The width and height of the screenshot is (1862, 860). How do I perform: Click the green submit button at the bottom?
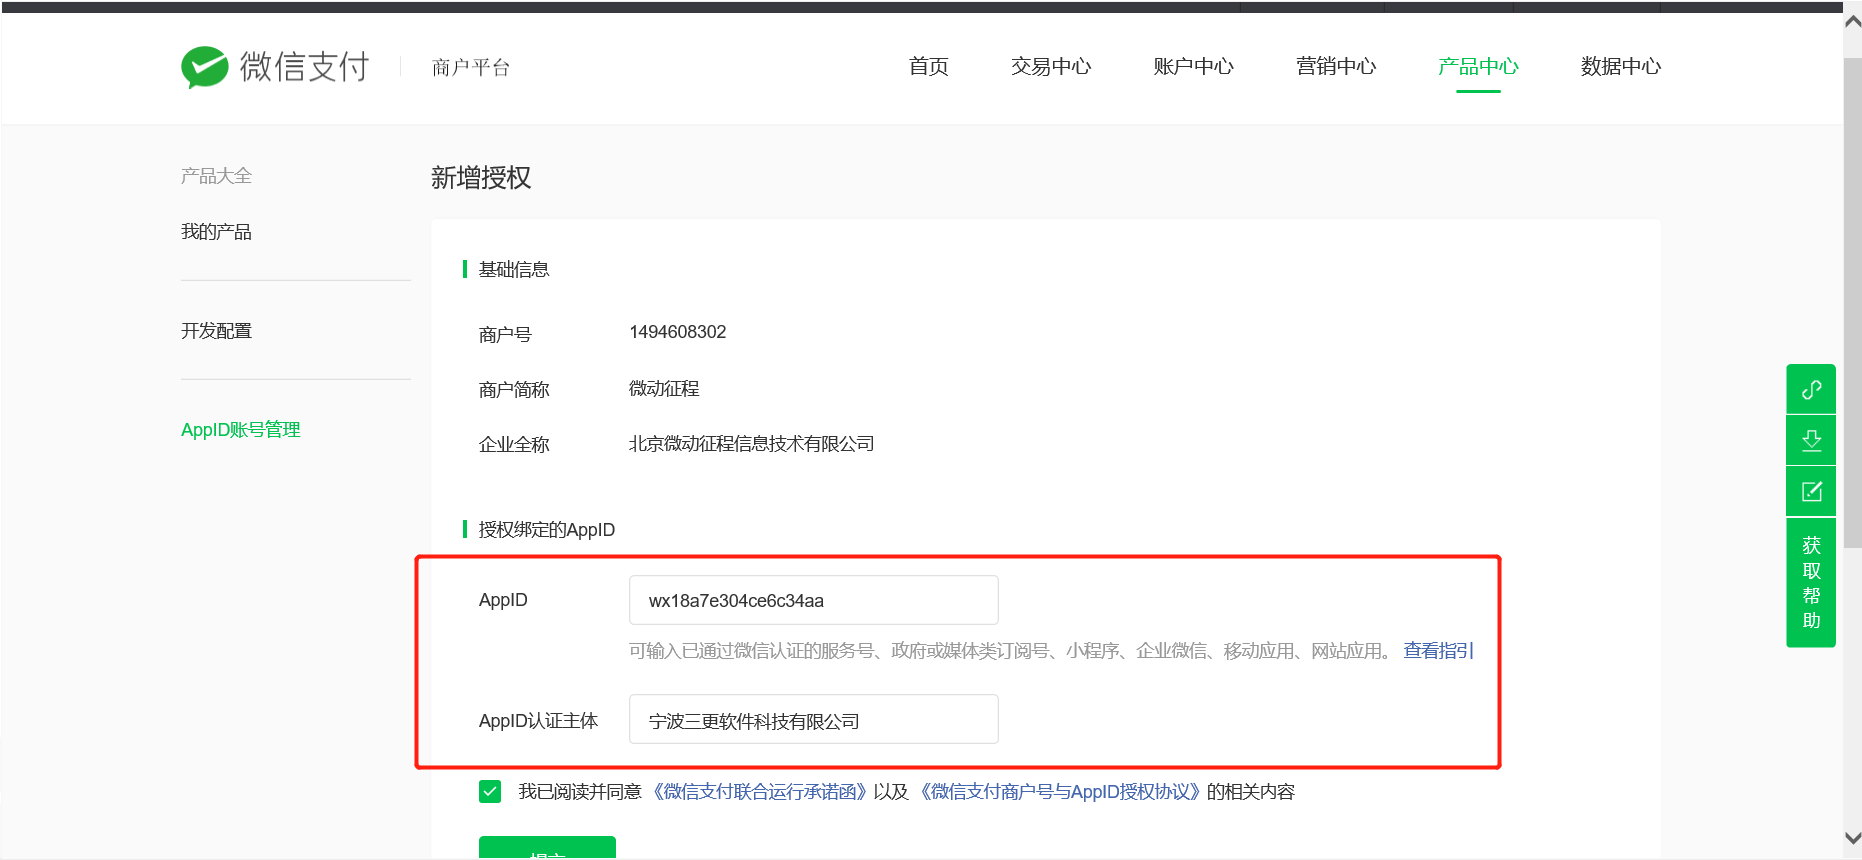[x=547, y=848]
